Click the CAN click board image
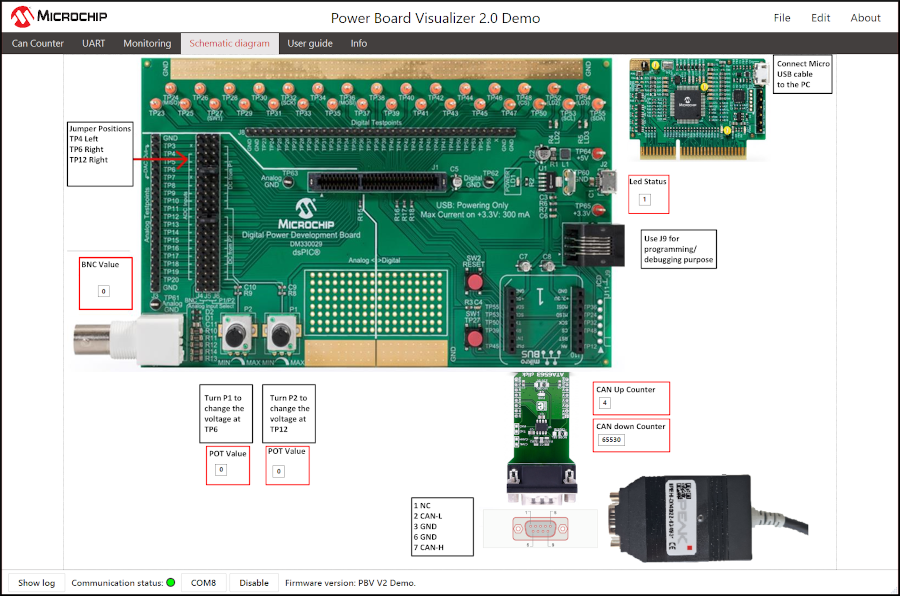The height and width of the screenshot is (596, 900). point(541,439)
